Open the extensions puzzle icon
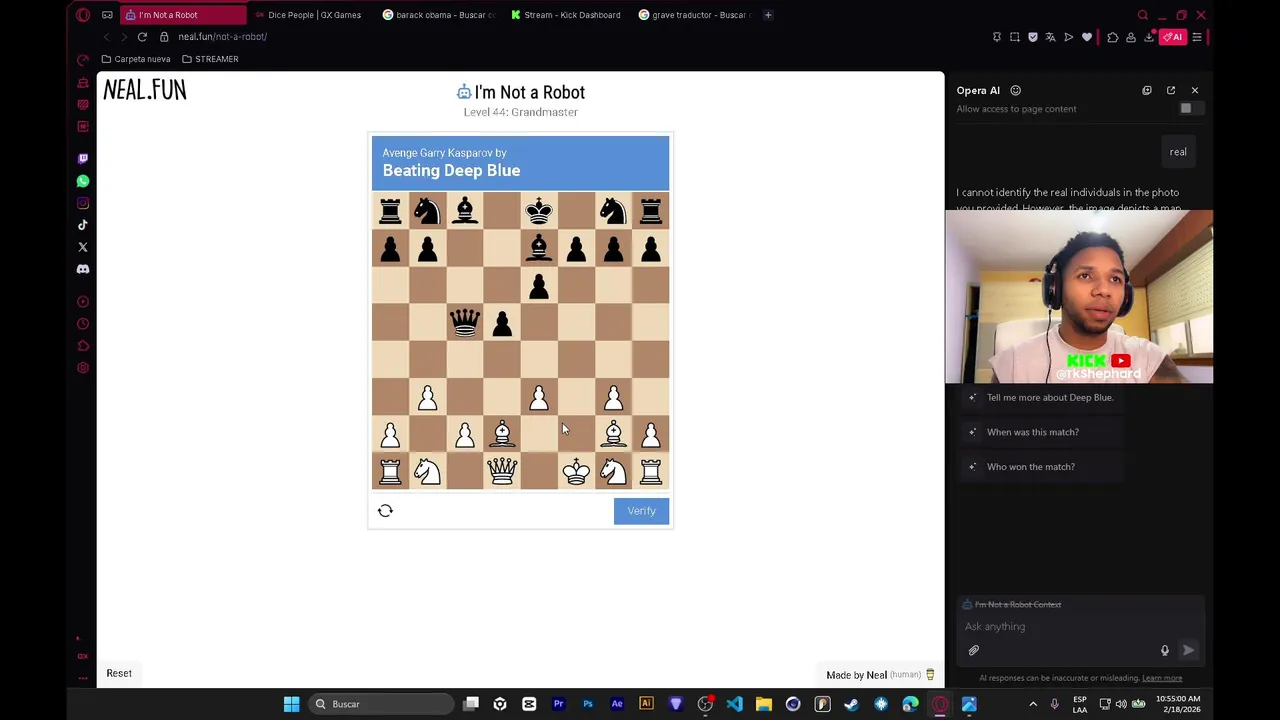 (x=1112, y=37)
